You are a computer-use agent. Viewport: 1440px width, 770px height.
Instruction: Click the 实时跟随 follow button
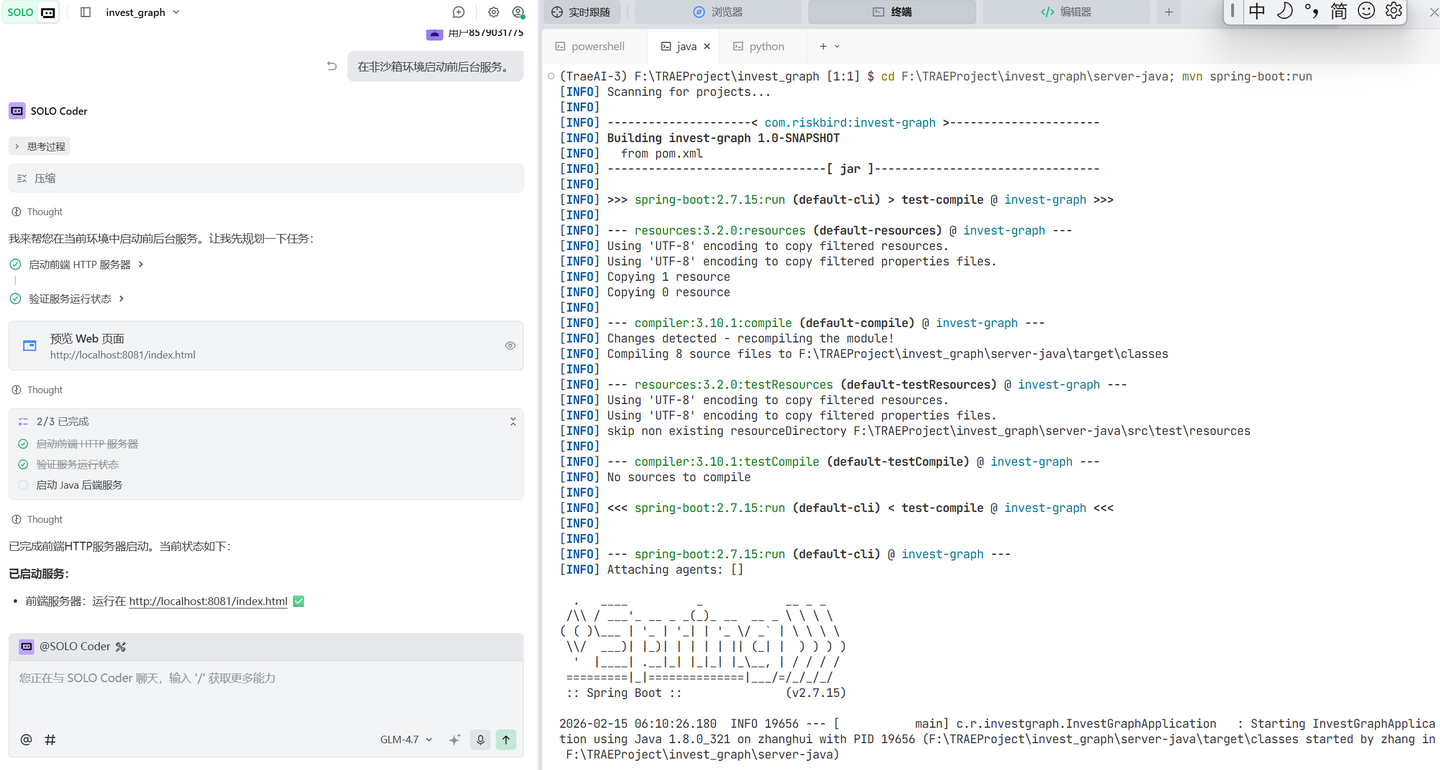pos(581,12)
